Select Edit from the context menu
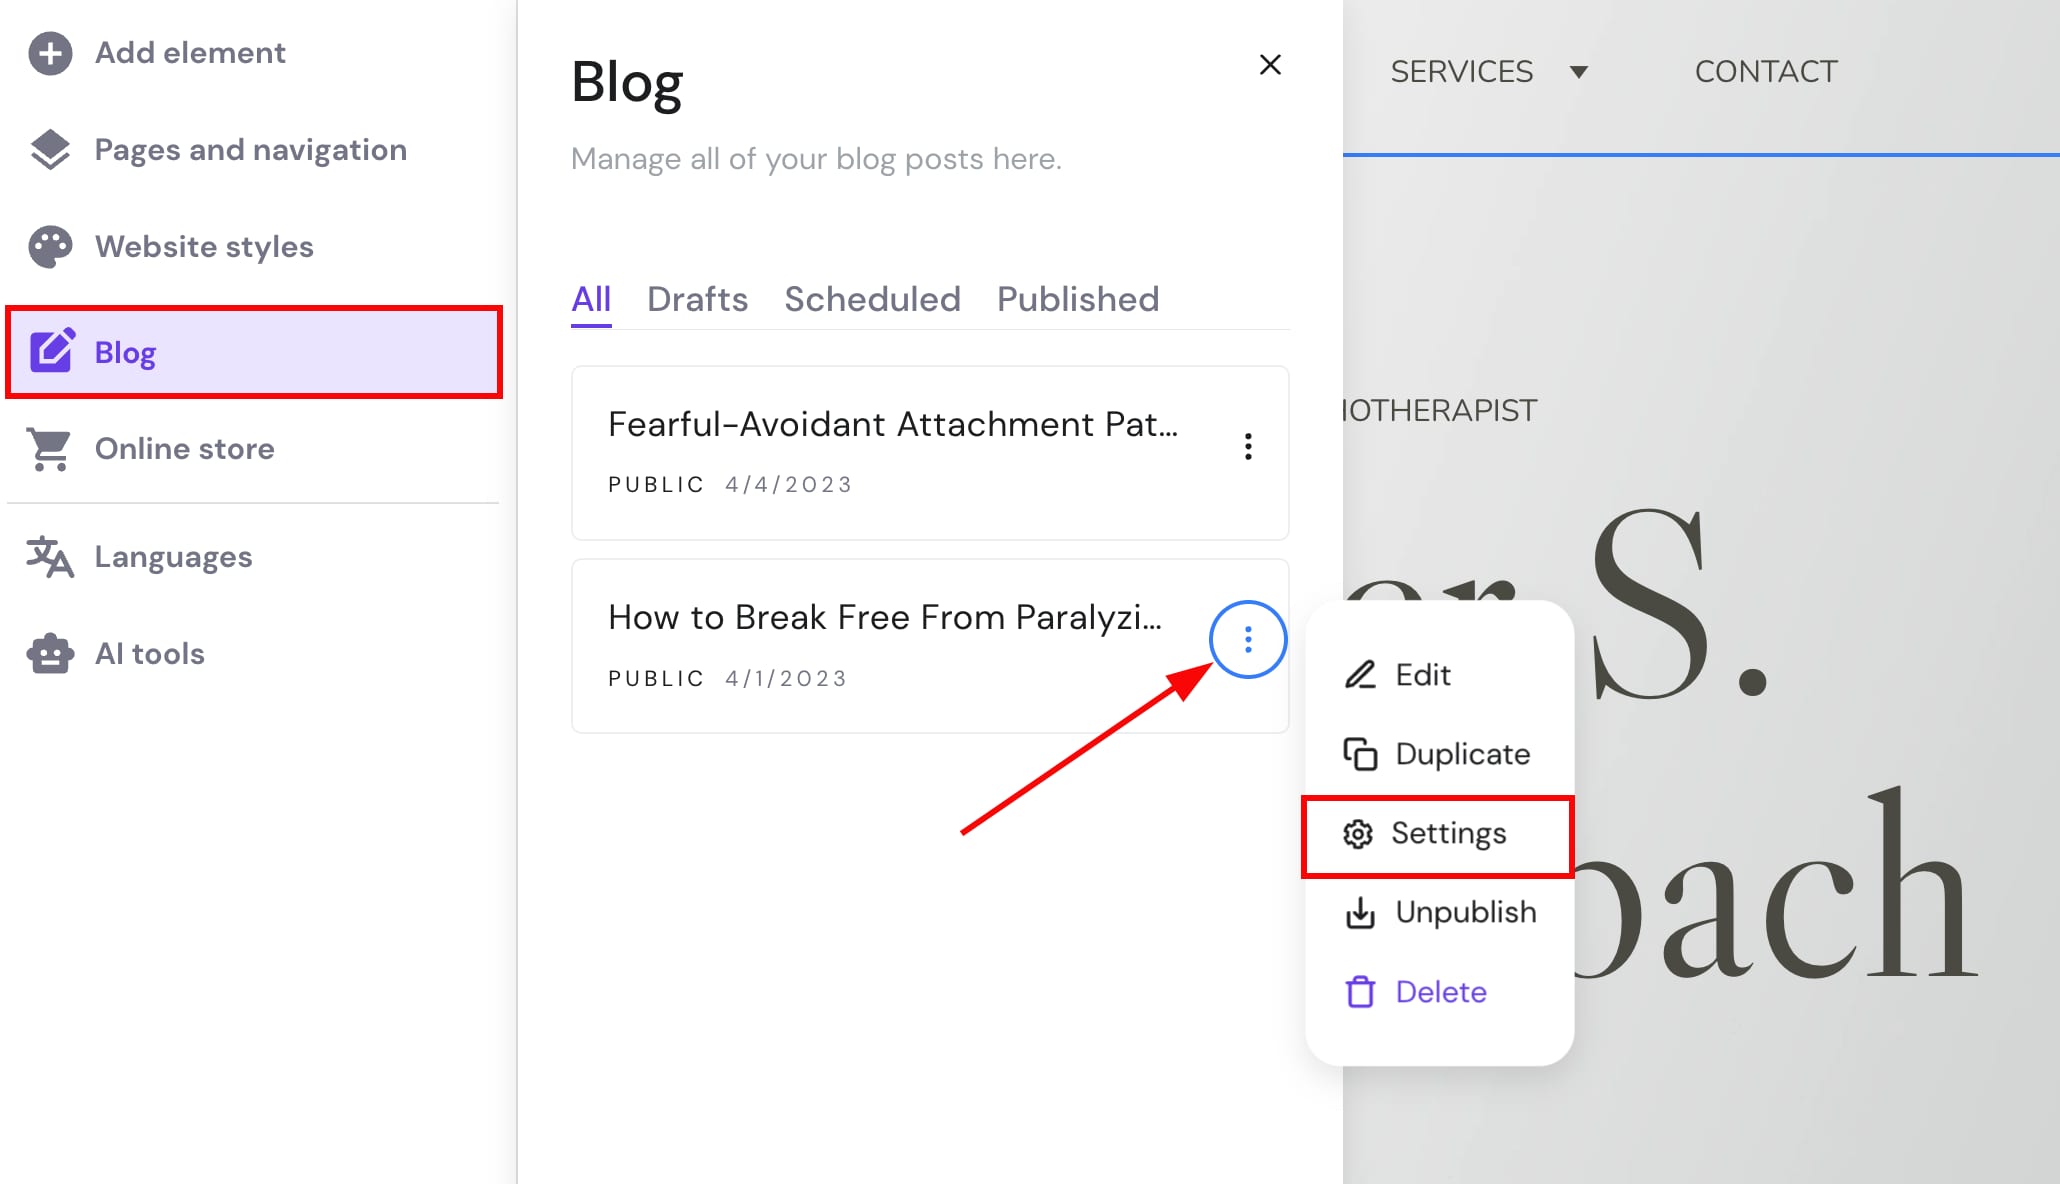This screenshot has height=1184, width=2060. (x=1422, y=674)
